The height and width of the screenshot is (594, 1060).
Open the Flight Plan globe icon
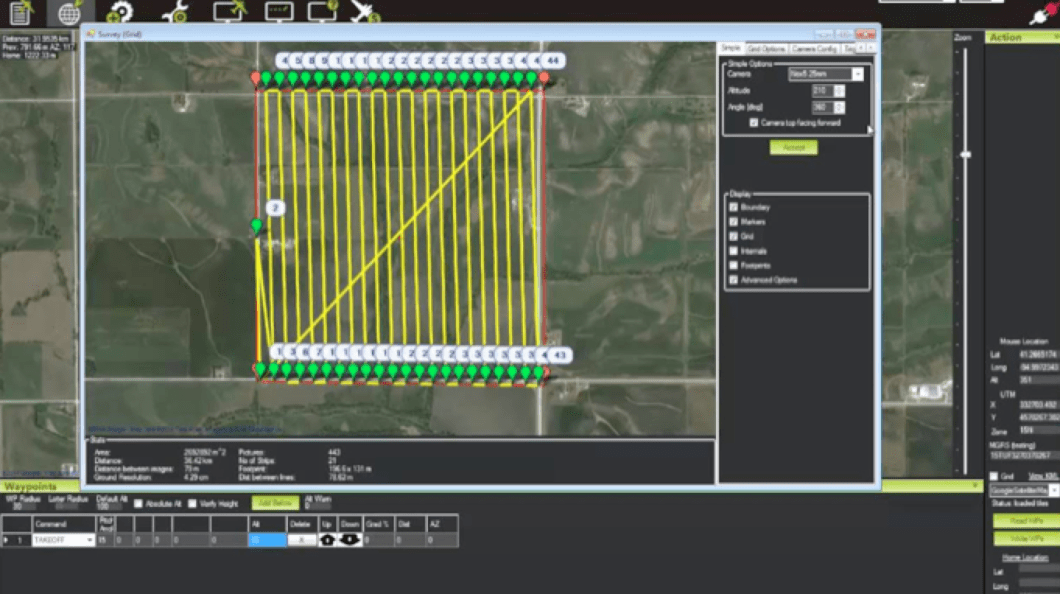tap(71, 13)
